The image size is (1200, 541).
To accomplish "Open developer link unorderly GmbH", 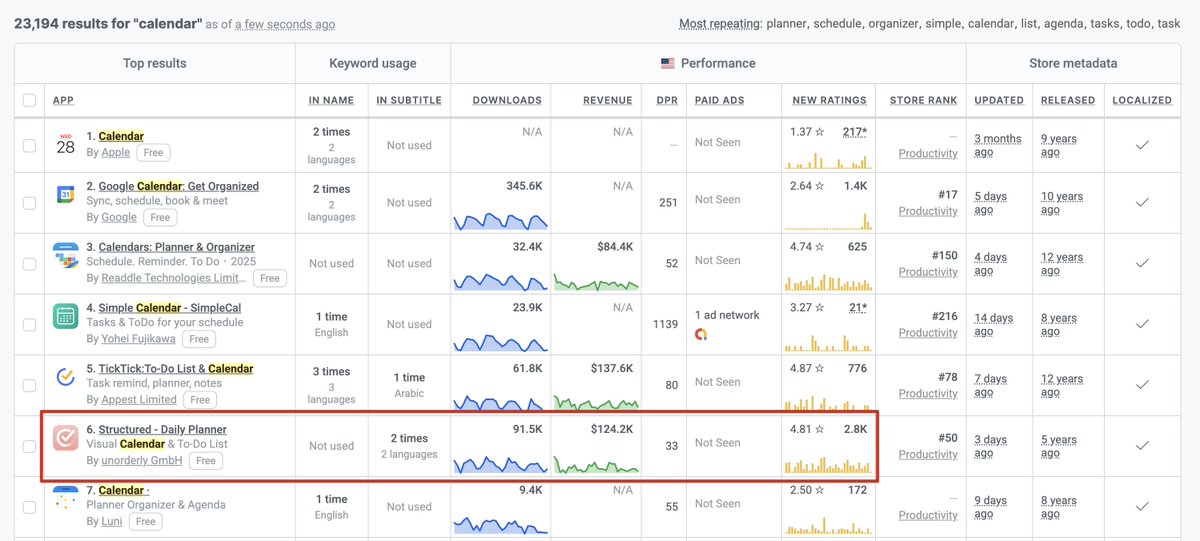I will coord(142,461).
